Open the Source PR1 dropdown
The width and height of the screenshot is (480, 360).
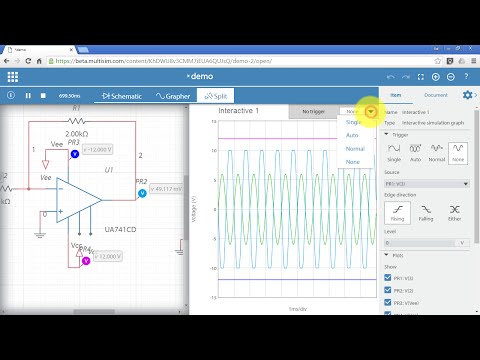427,184
